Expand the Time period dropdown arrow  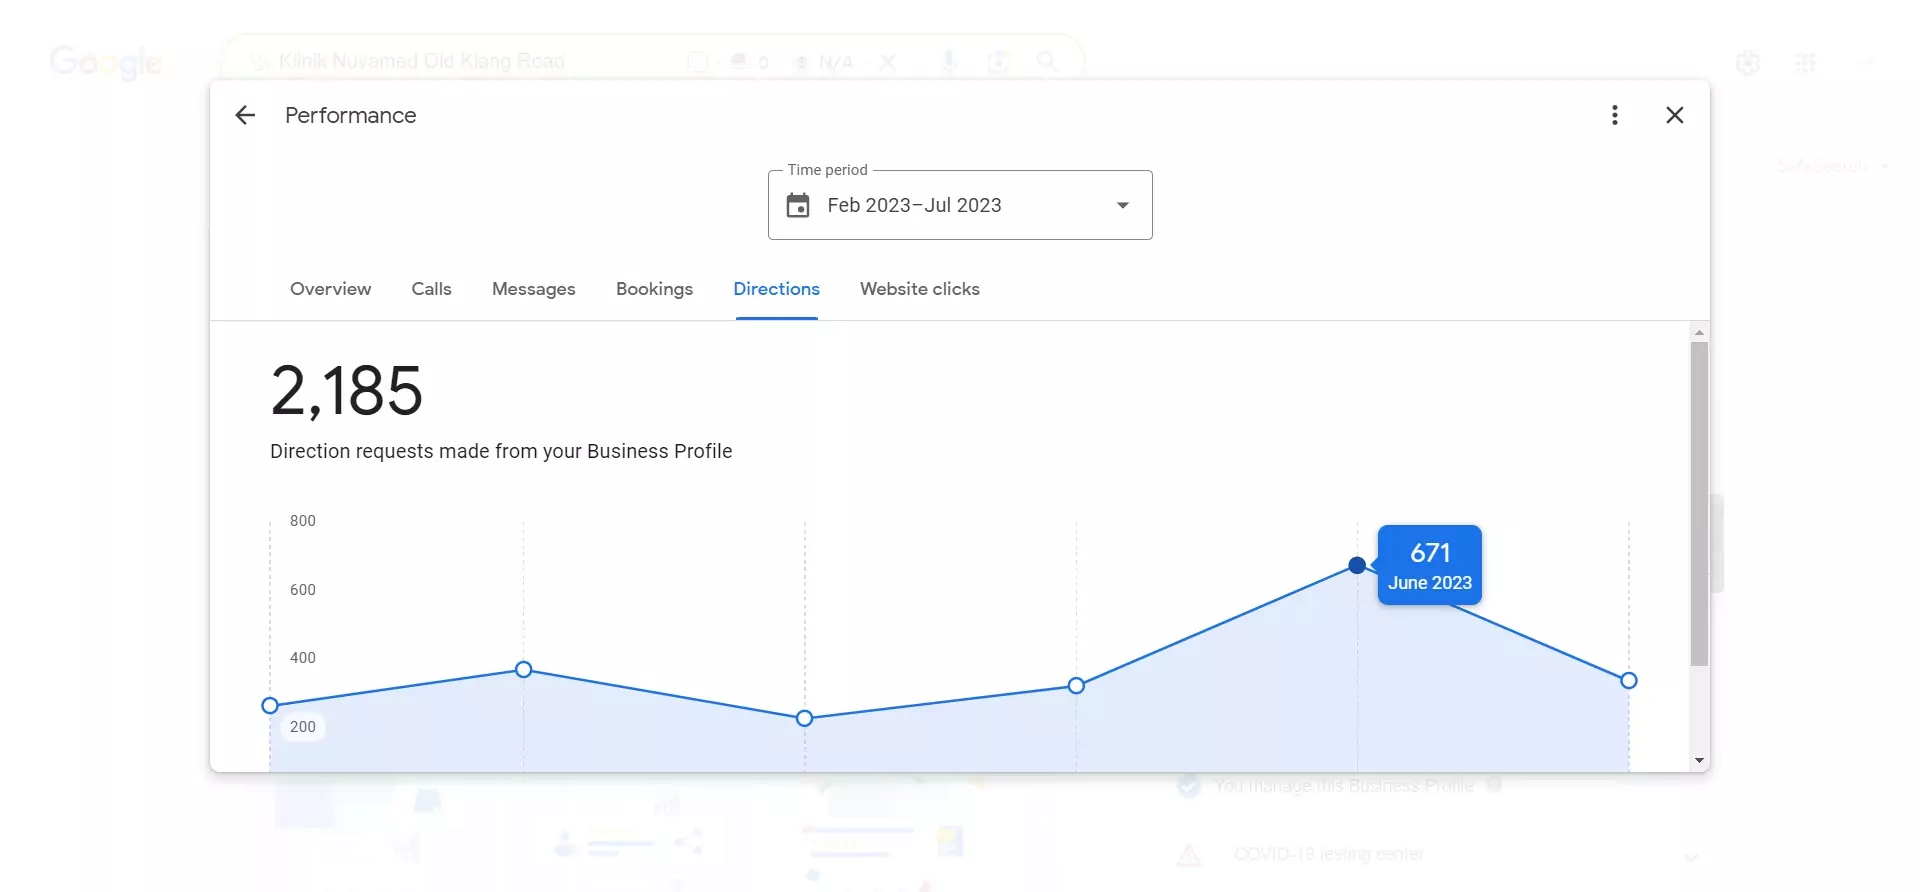click(1123, 205)
